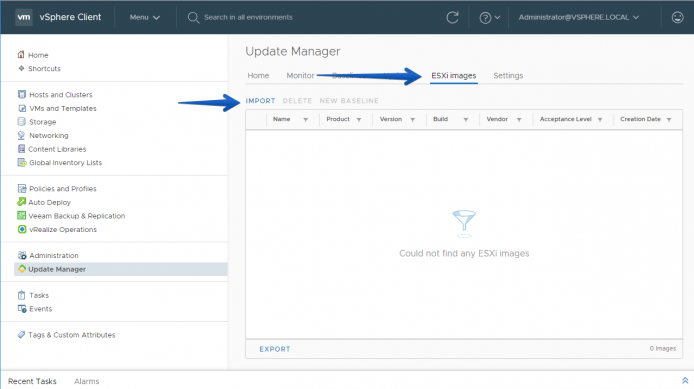
Task: Click the vm logo in header
Action: click(x=23, y=17)
